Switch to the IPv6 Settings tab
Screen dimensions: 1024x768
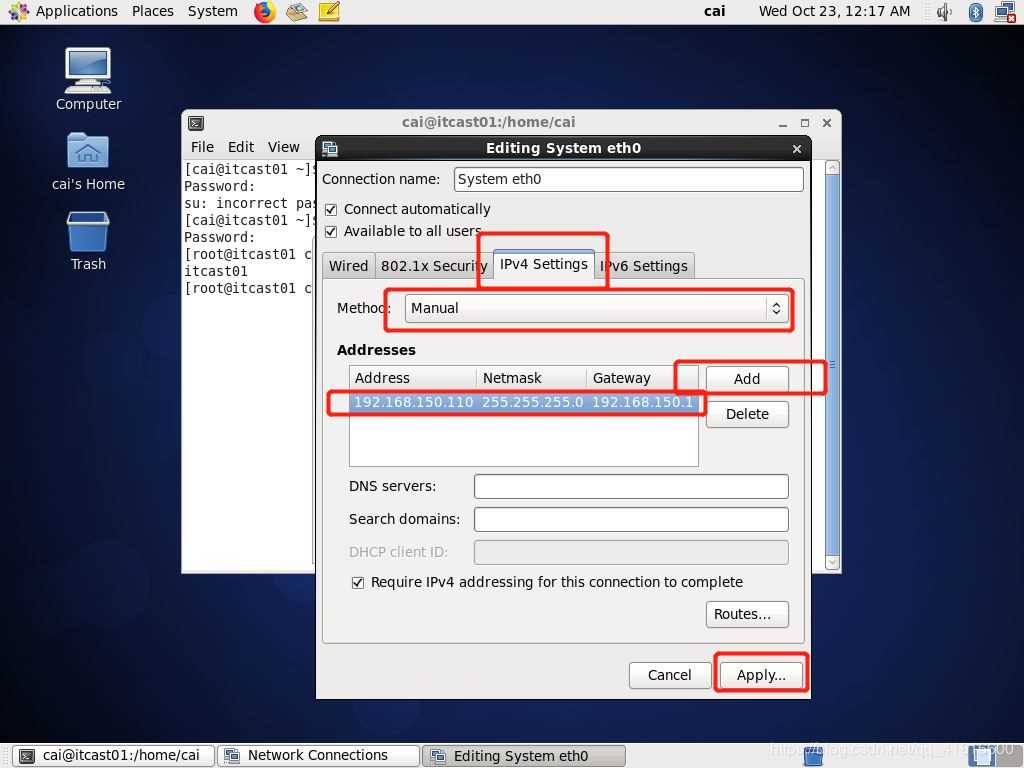tap(645, 266)
